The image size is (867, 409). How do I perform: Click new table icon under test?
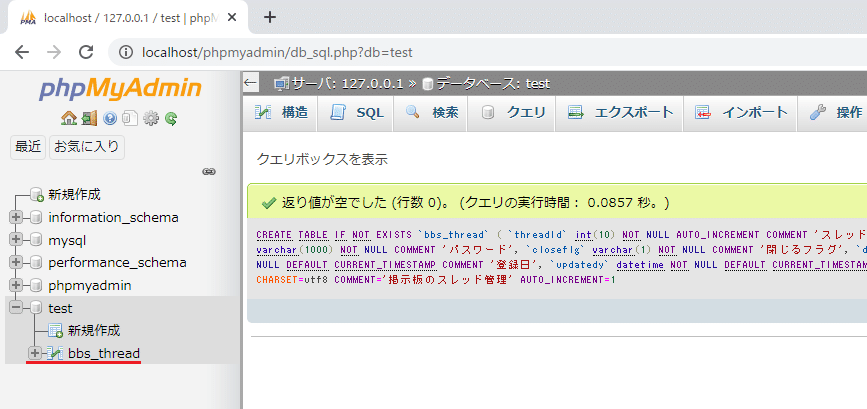pyautogui.click(x=55, y=331)
